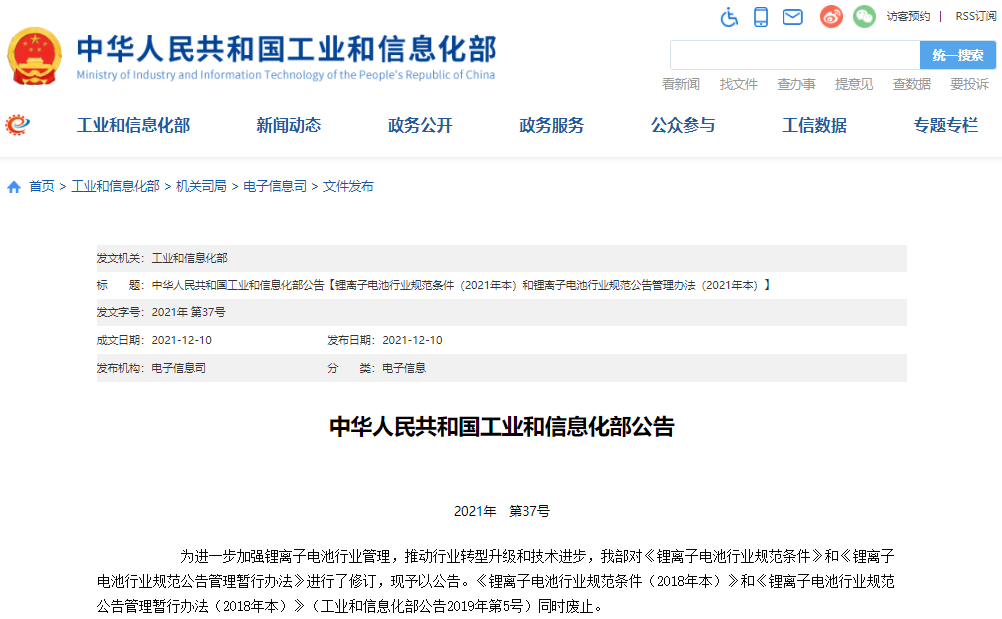Click the 统一搜索 search button
This screenshot has width=1002, height=619.
960,54
